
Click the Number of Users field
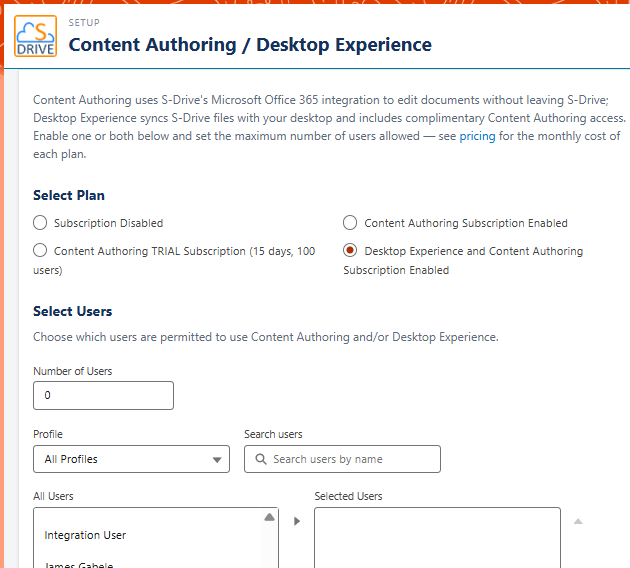pos(103,395)
